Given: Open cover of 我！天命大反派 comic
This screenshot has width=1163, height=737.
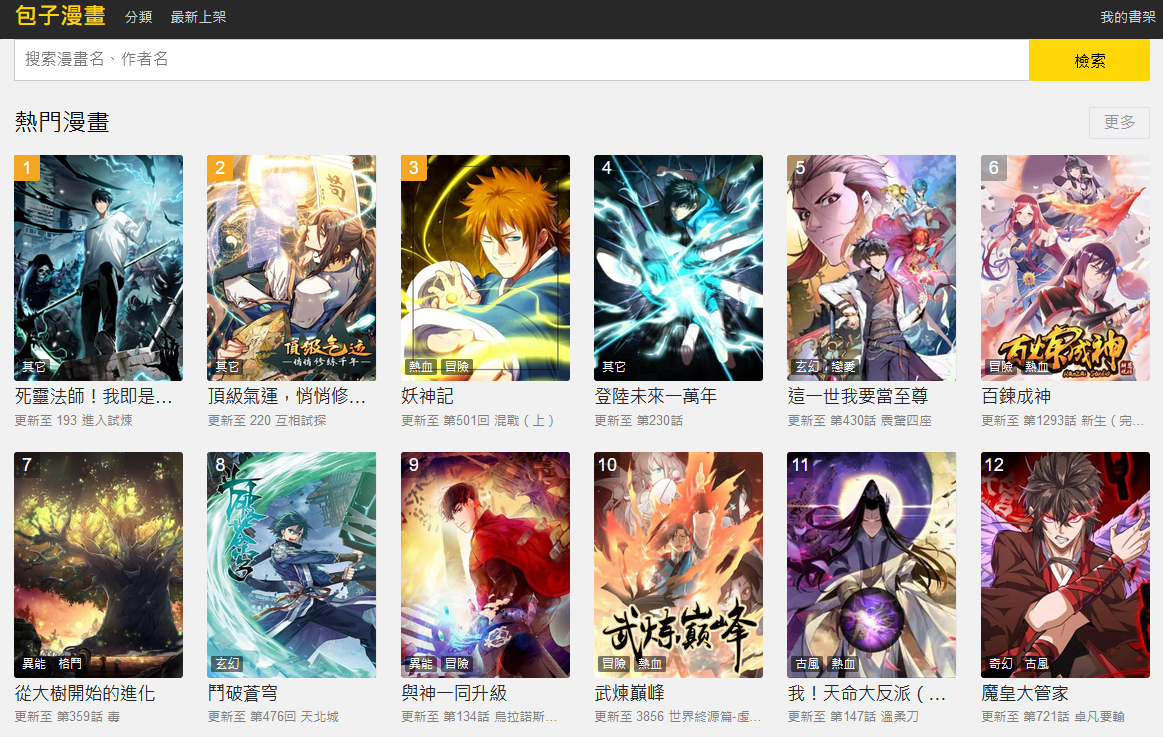Looking at the screenshot, I should (x=872, y=565).
